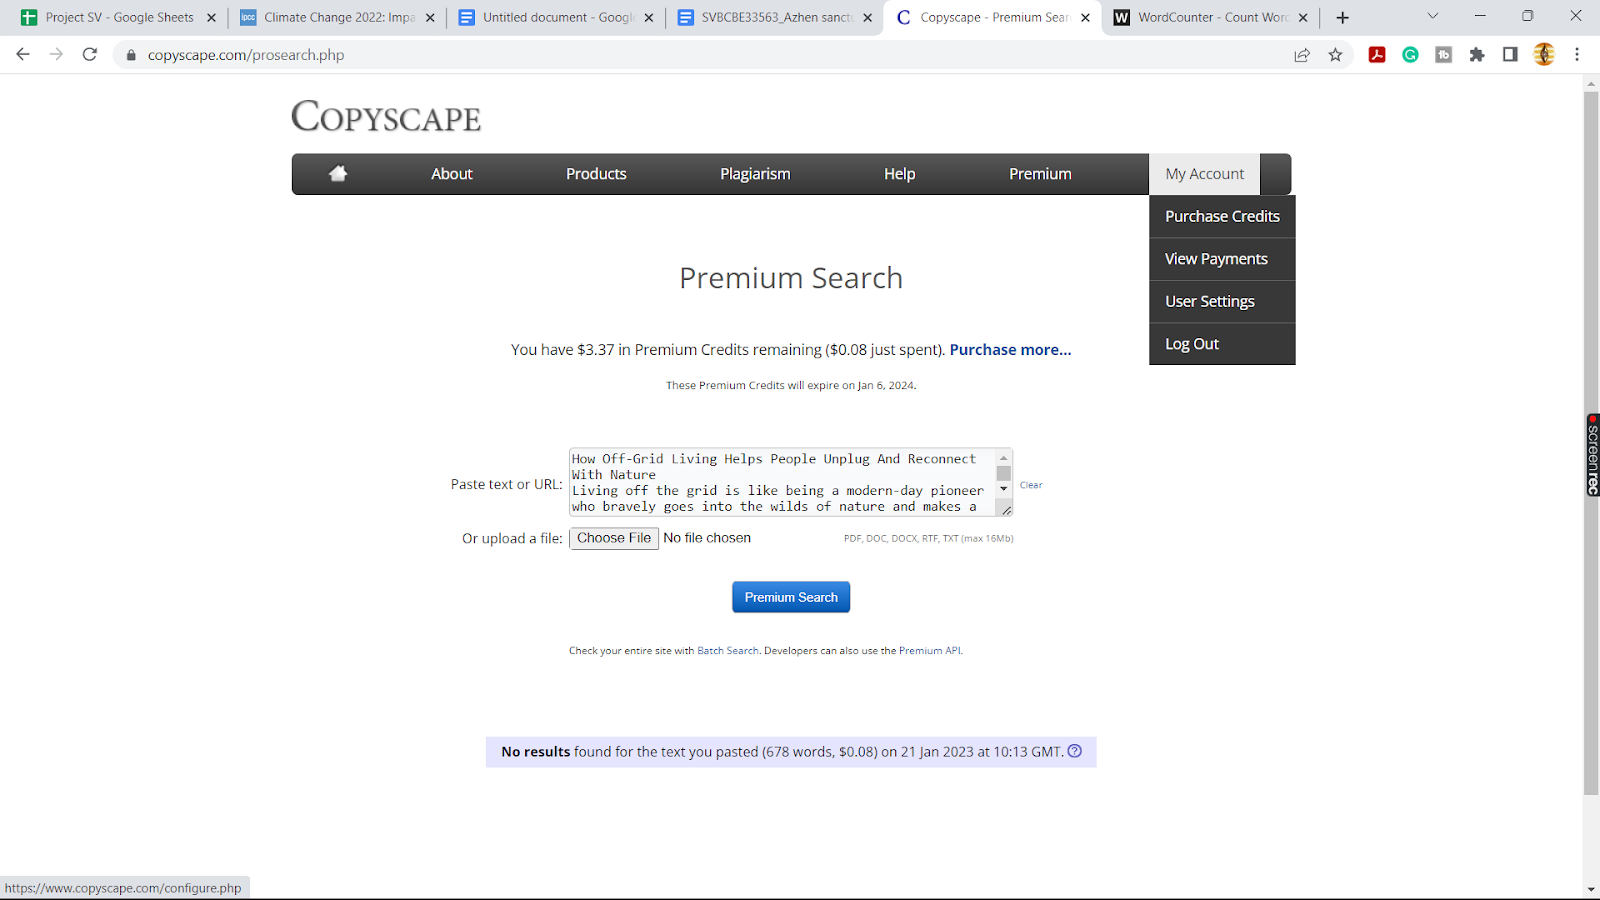Open the Extensions puzzle piece menu
Image resolution: width=1600 pixels, height=900 pixels.
1477,55
